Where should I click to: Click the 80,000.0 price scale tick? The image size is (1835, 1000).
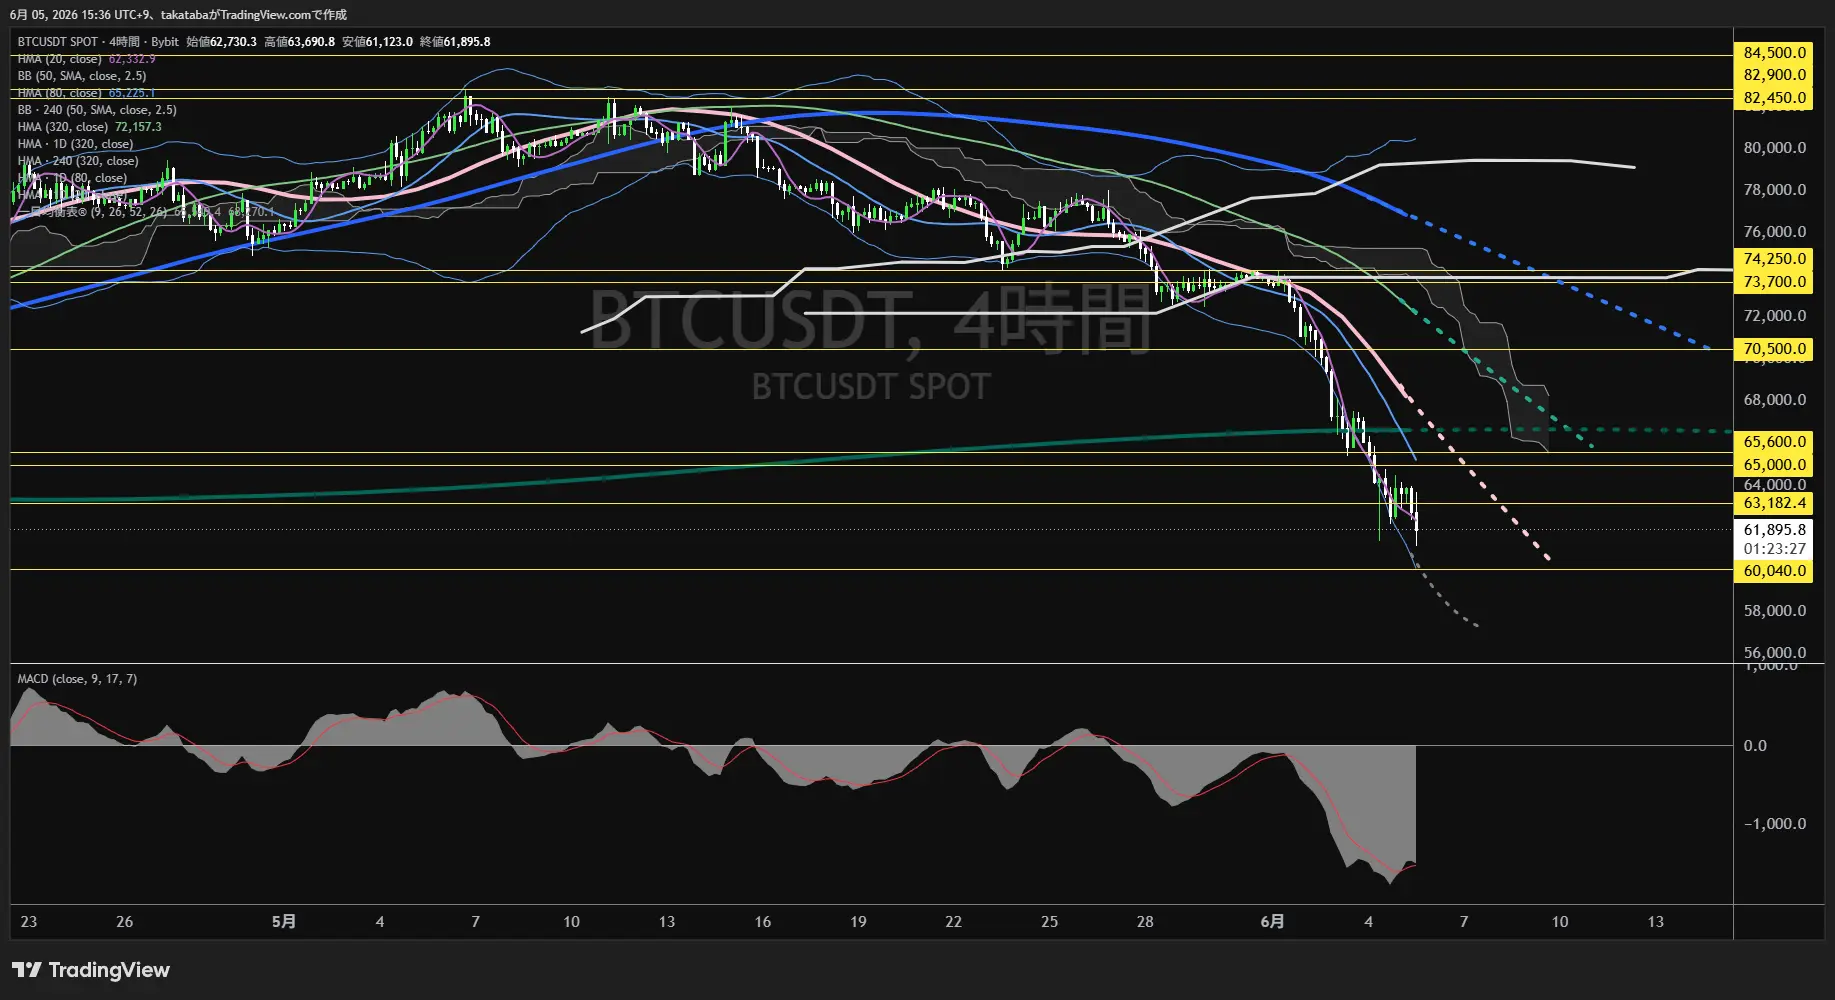pos(1775,148)
